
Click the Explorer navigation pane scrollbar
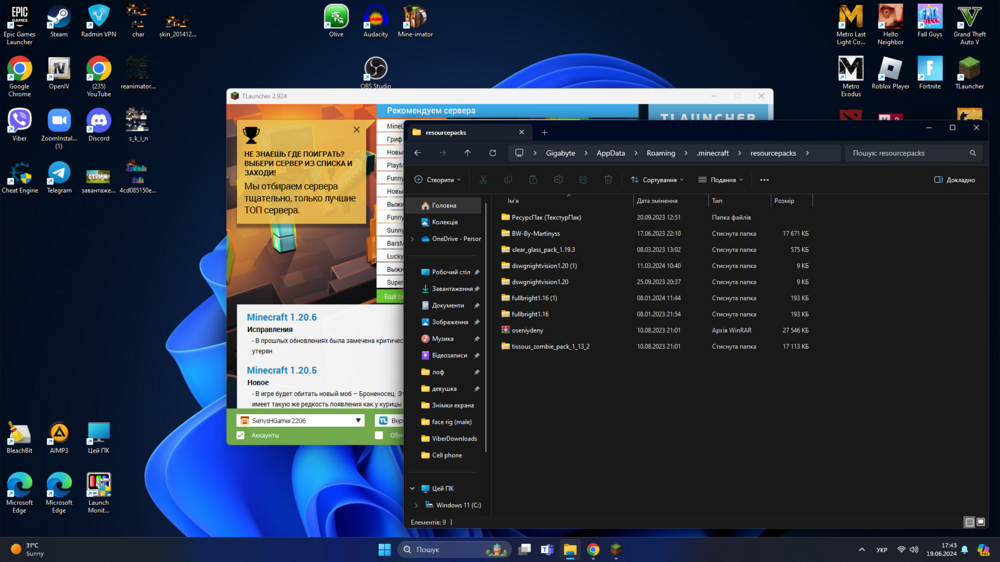click(x=486, y=327)
